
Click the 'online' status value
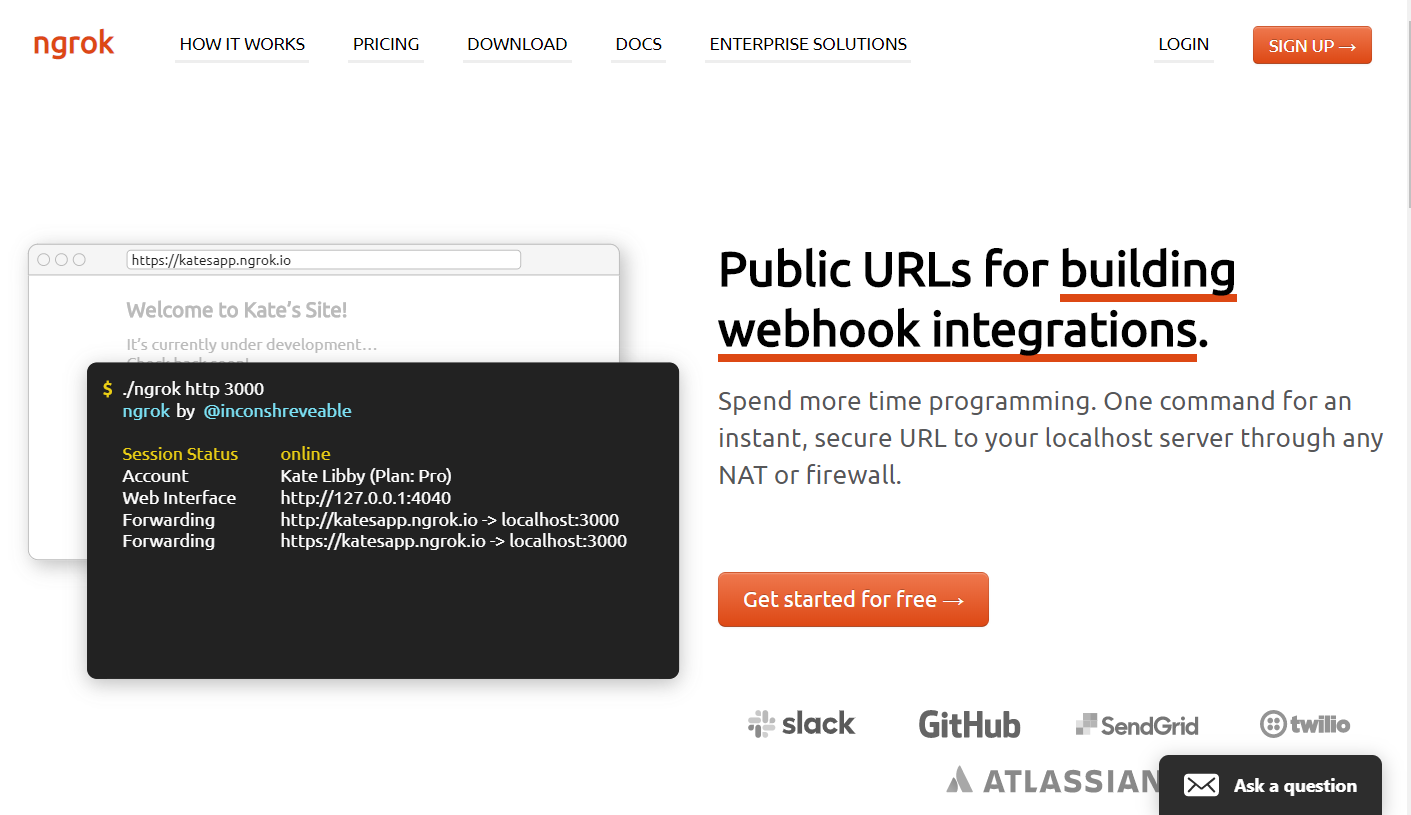305,454
